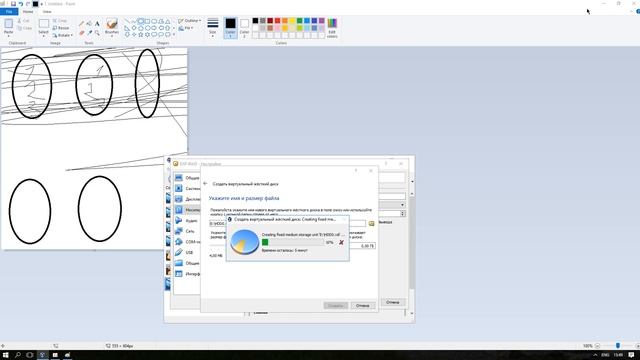The image size is (640, 360).
Task: Go back with the wizard arrow
Action: [x=205, y=184]
